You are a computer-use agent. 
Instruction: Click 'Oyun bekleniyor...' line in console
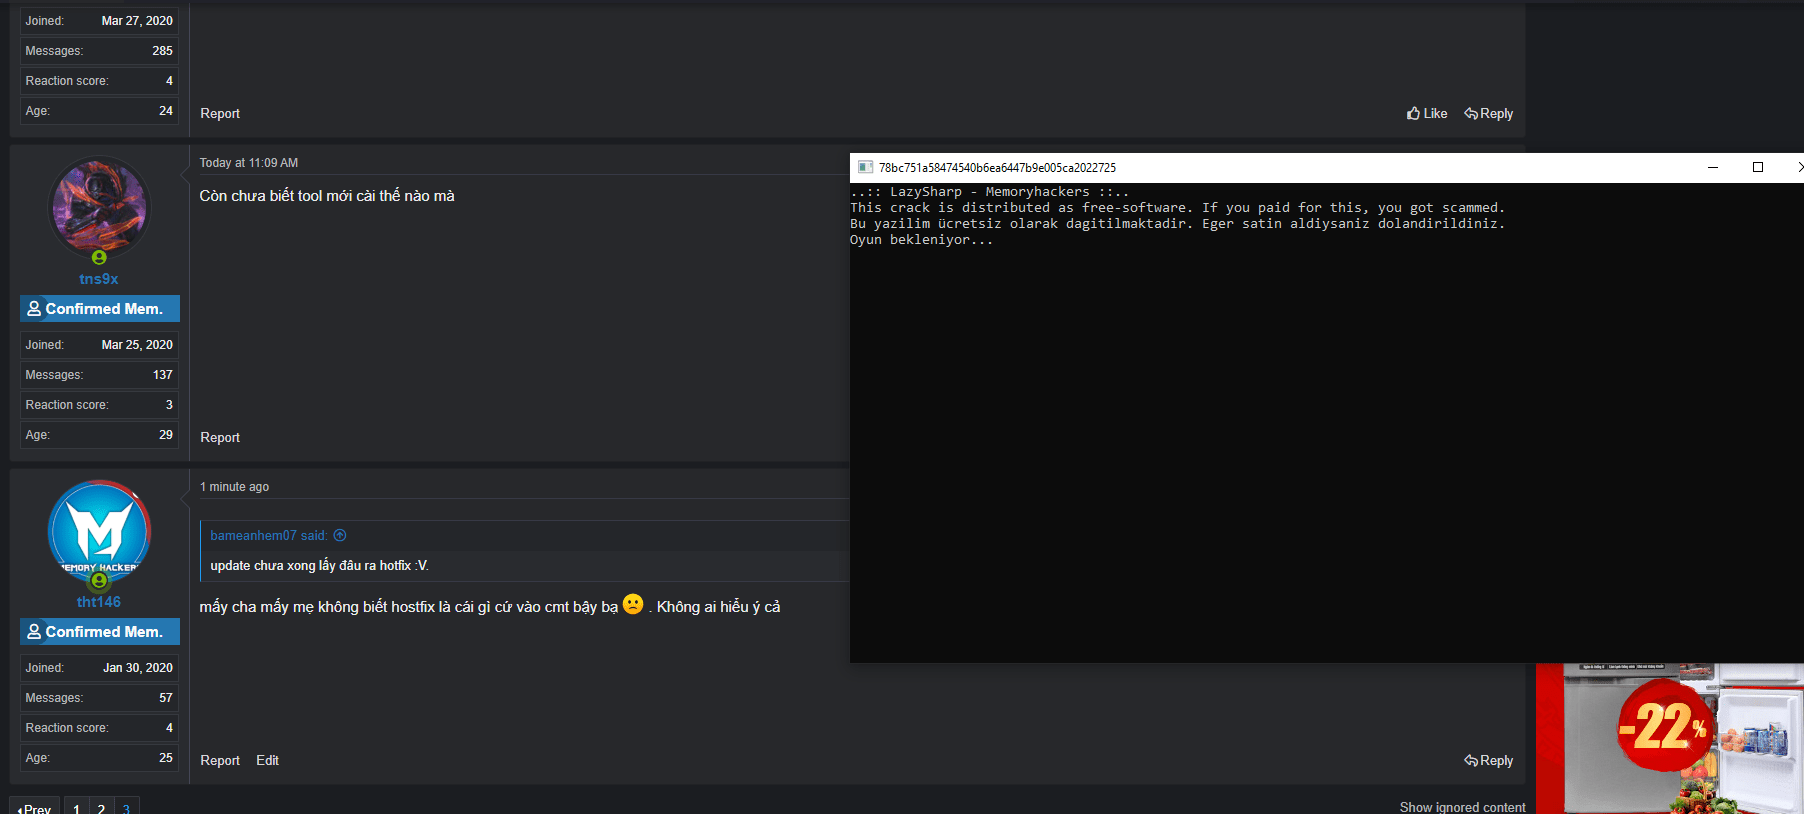(921, 240)
